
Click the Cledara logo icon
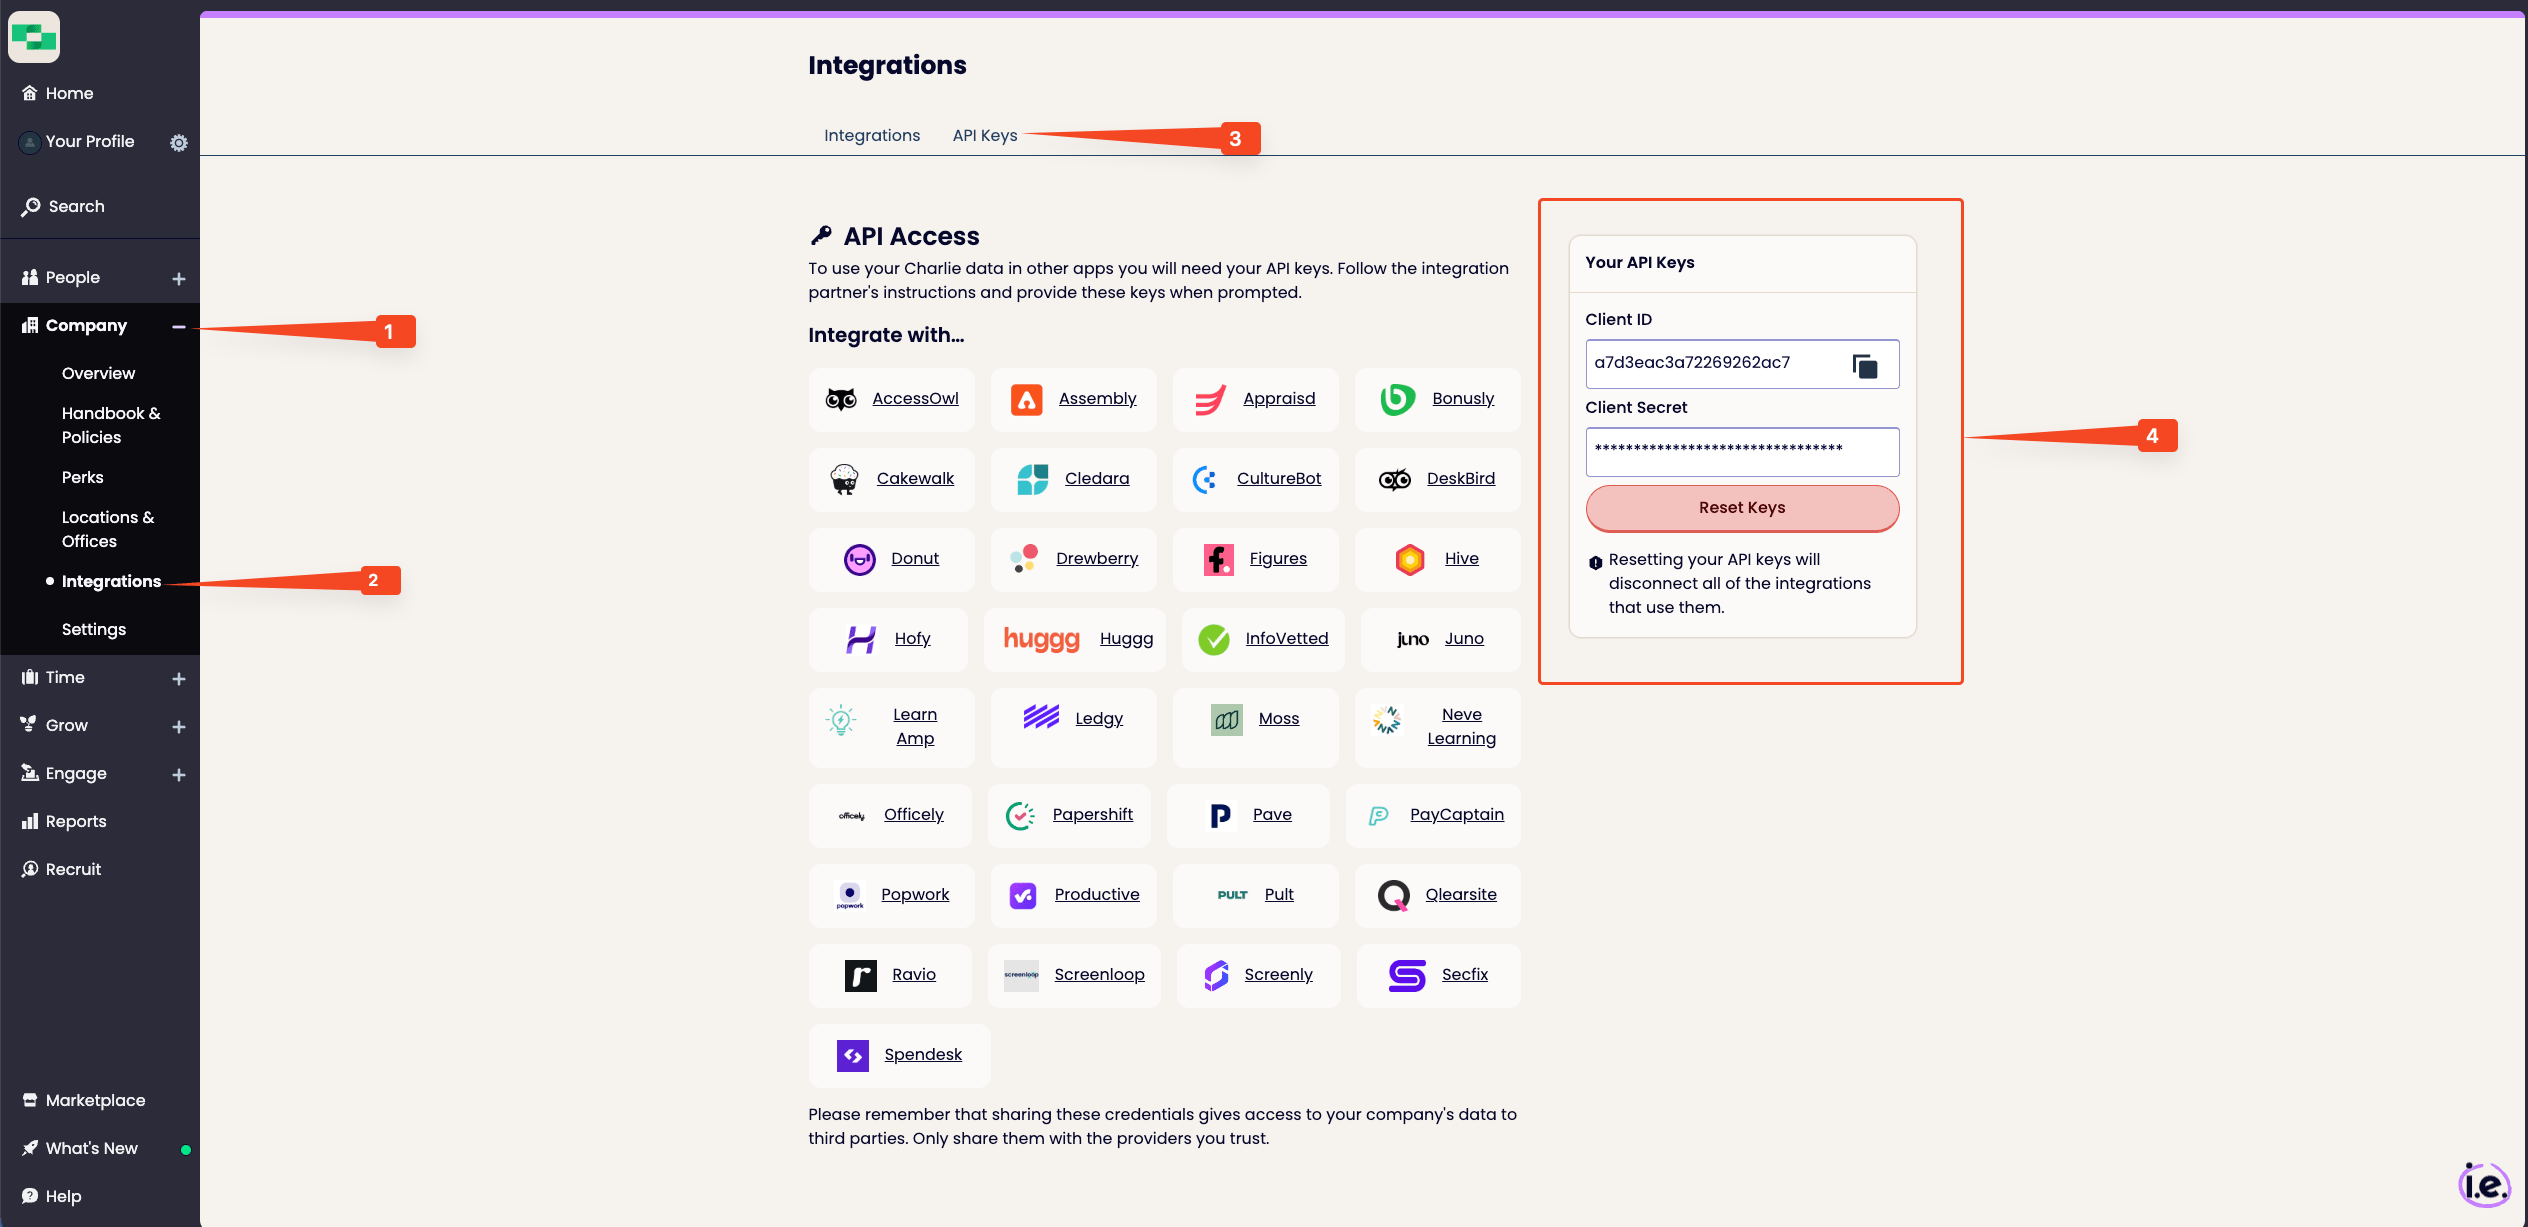[x=1033, y=479]
